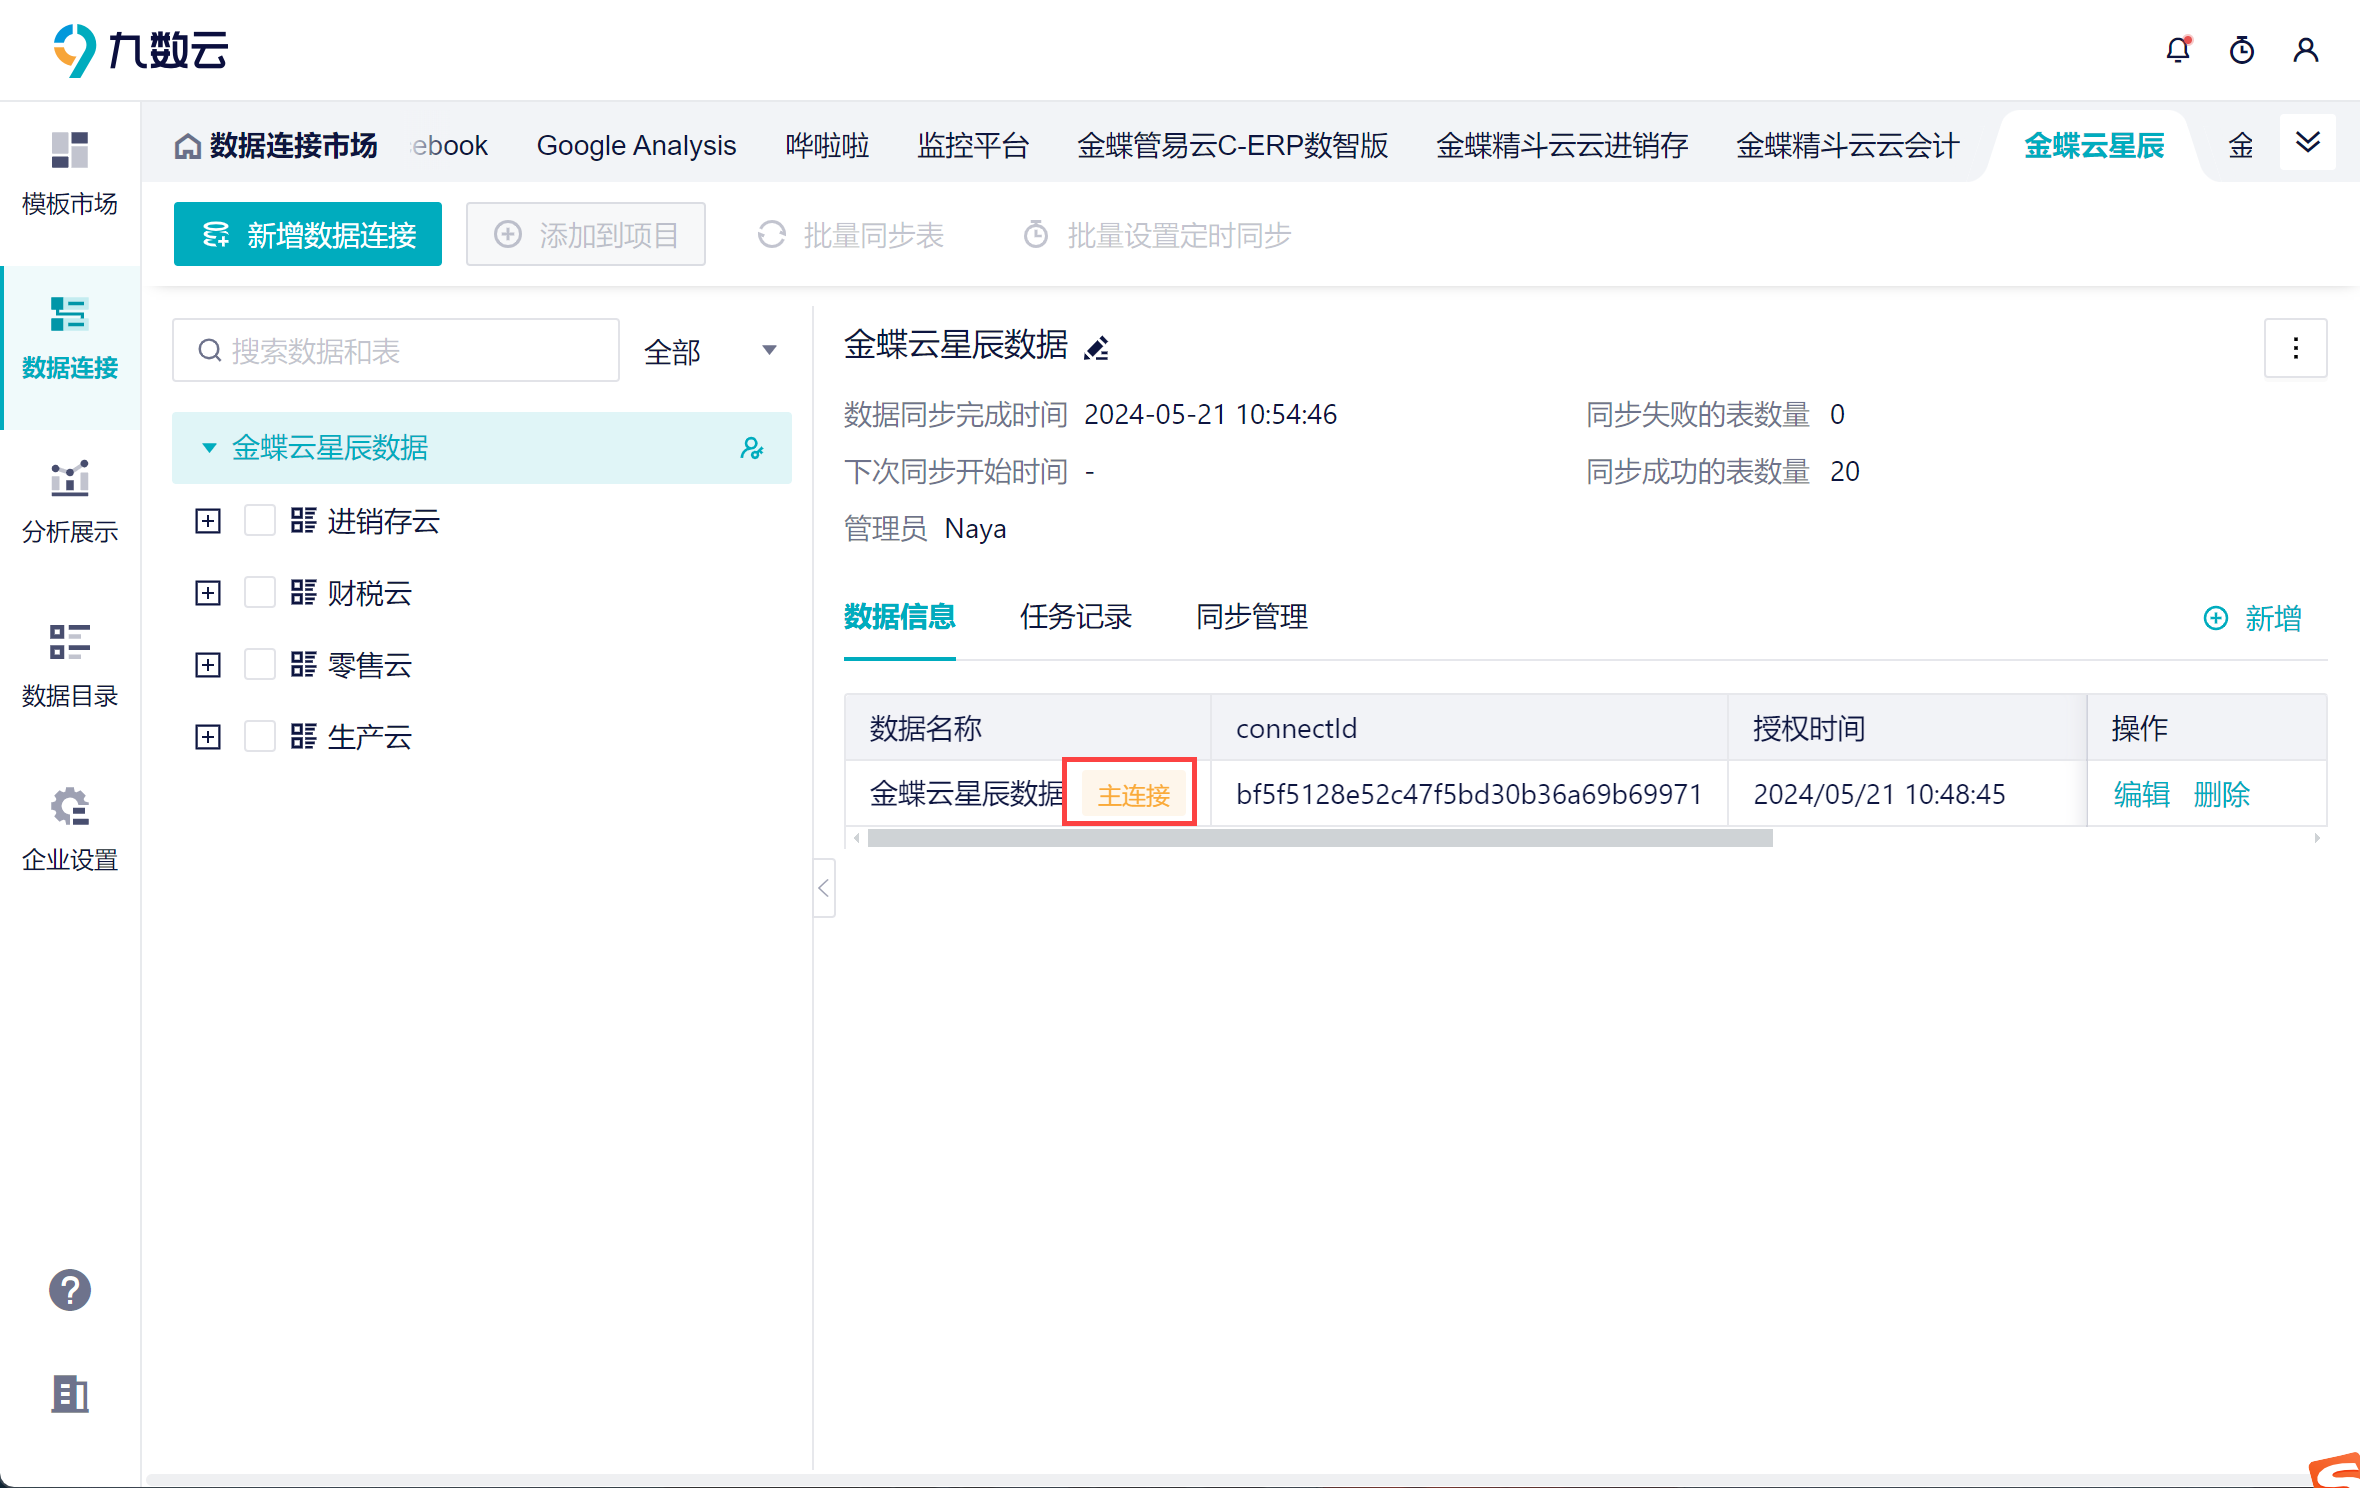Open the user account icon

2305,50
